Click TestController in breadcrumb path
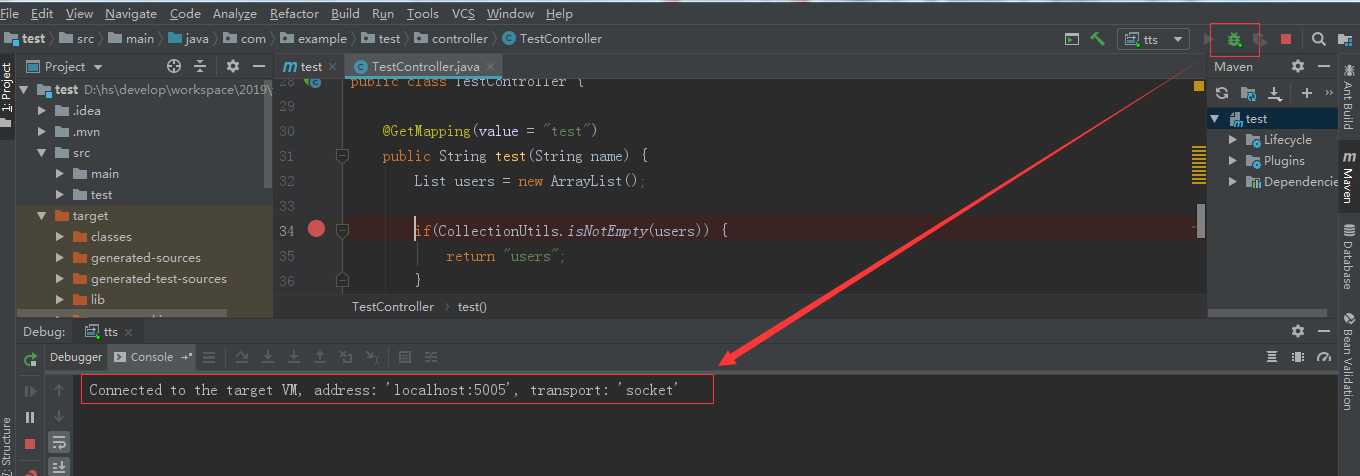 tap(552, 39)
